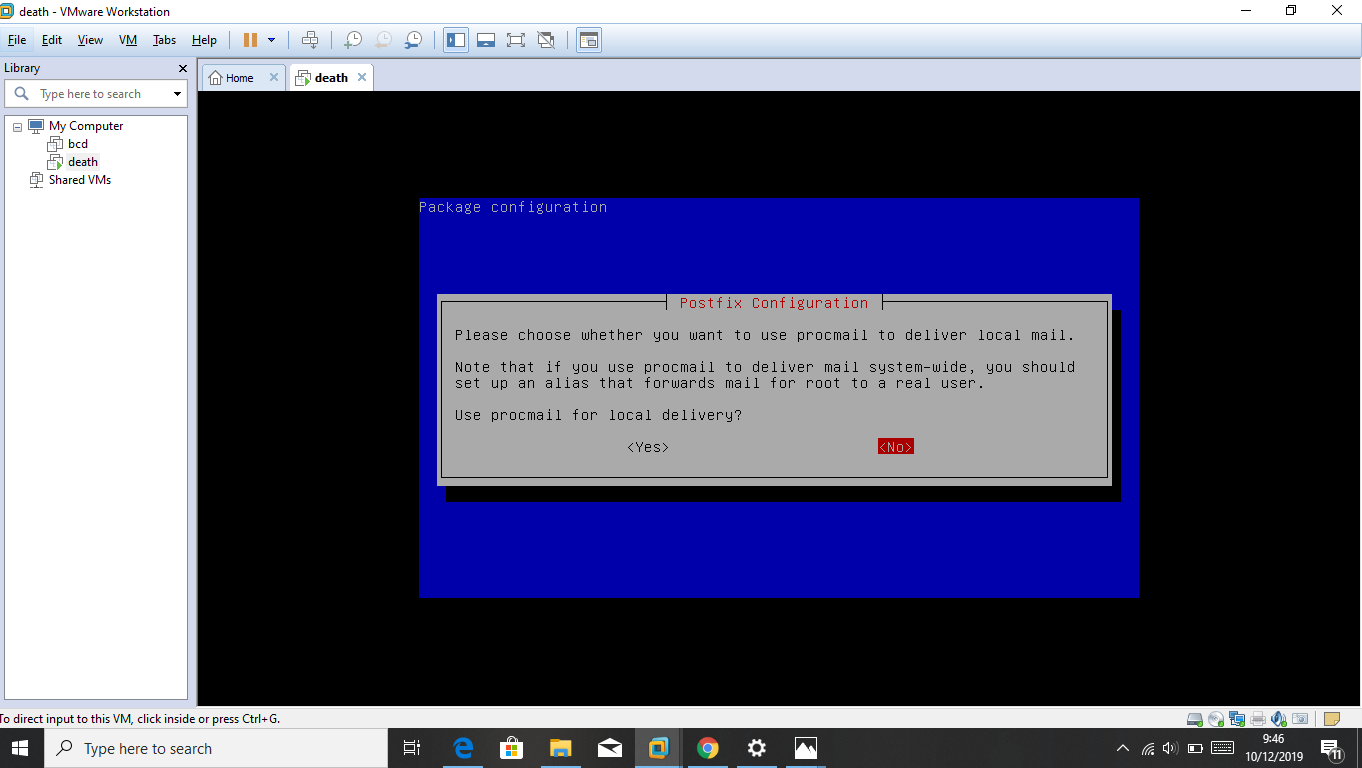
Task: Enter full screen mode
Action: click(516, 40)
